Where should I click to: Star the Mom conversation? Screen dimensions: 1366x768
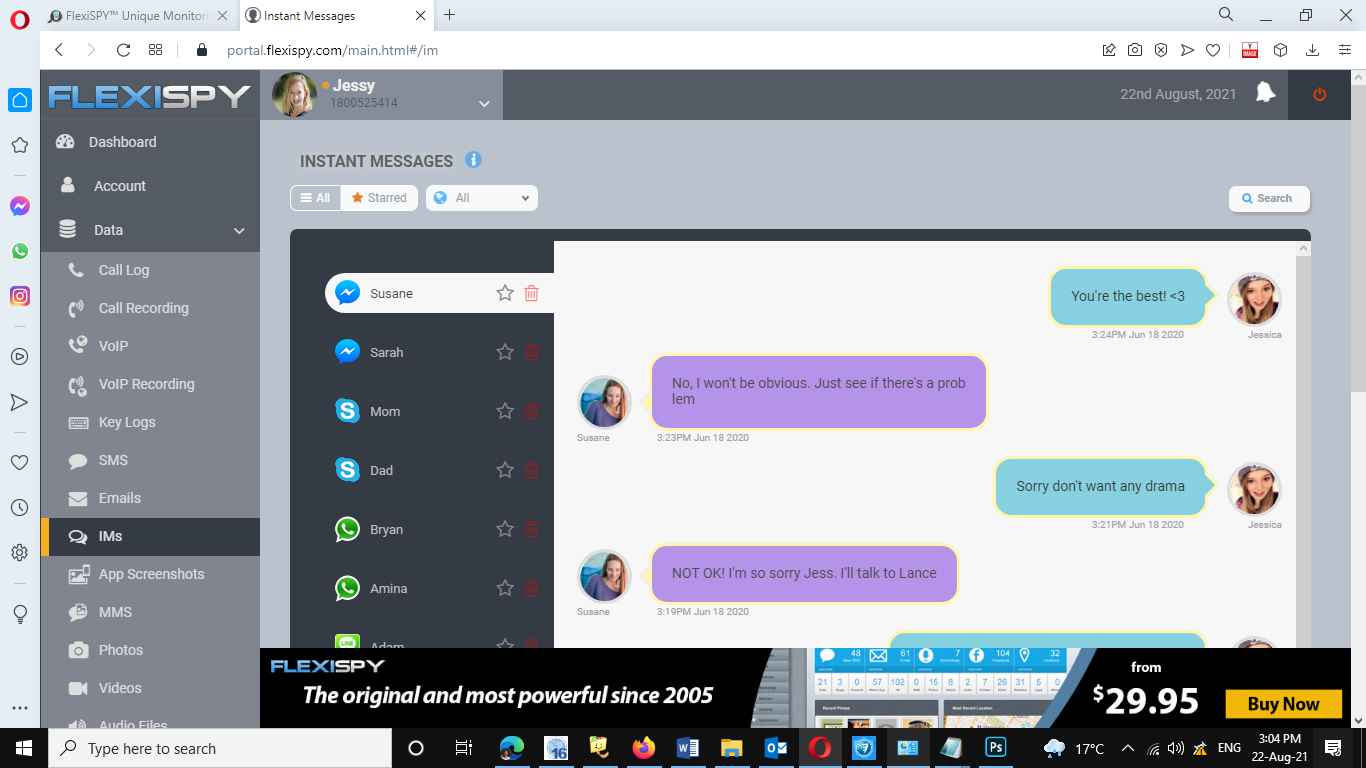[x=505, y=411]
